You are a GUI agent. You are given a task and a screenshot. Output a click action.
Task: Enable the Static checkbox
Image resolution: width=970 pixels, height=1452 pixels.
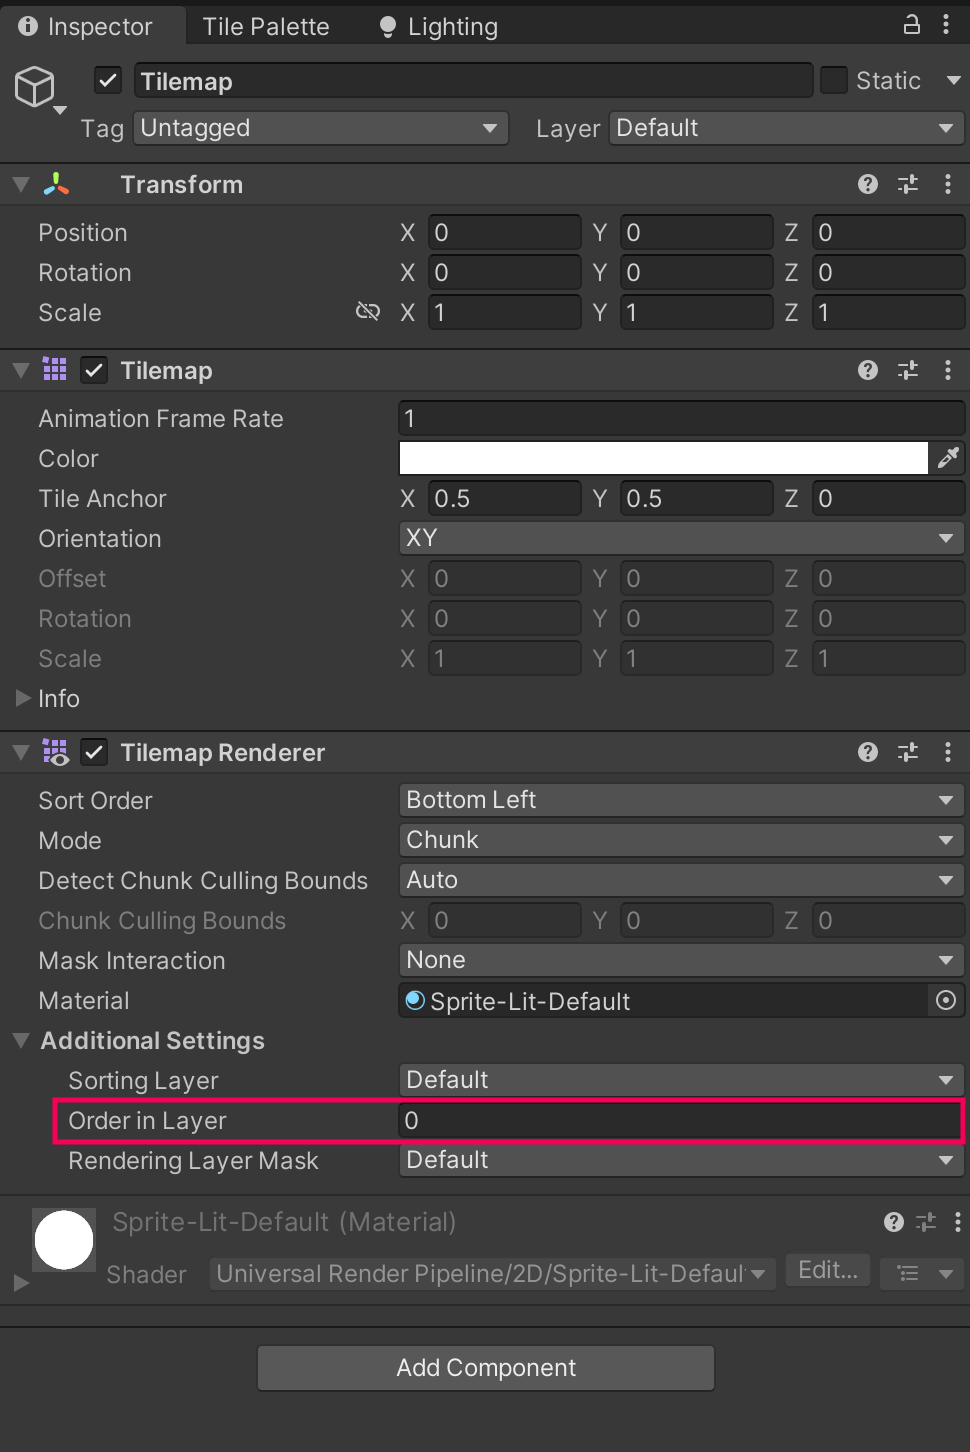pyautogui.click(x=833, y=80)
